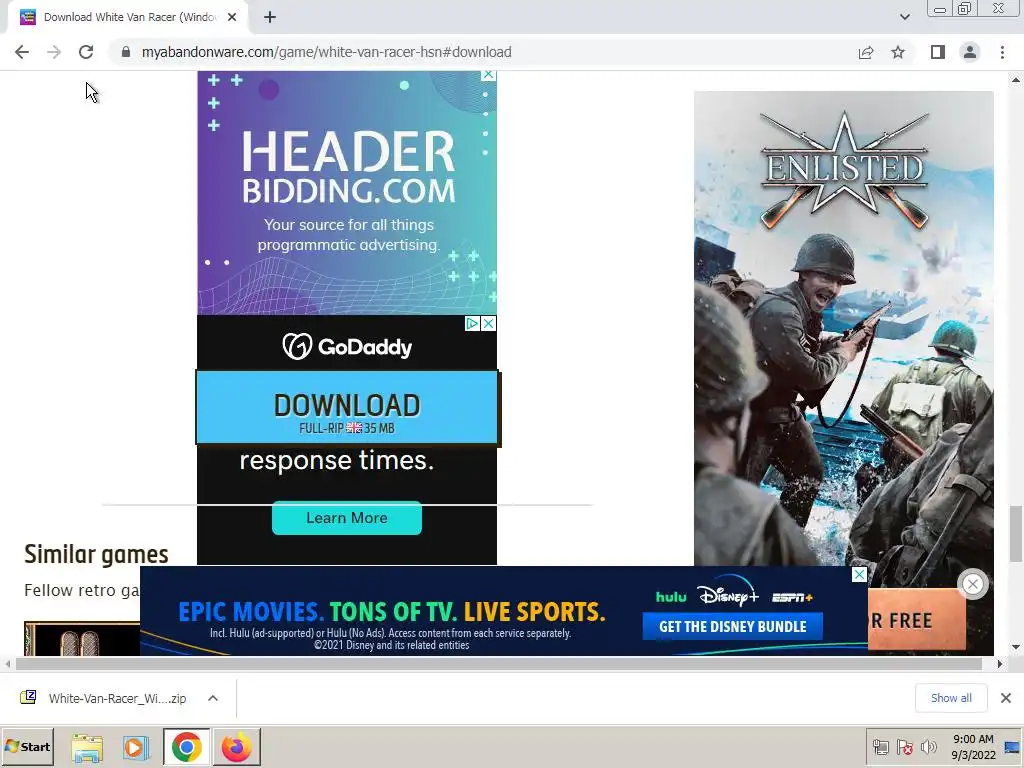This screenshot has width=1024, height=768.
Task: Open the first similar game thumbnail
Action: coord(82,639)
